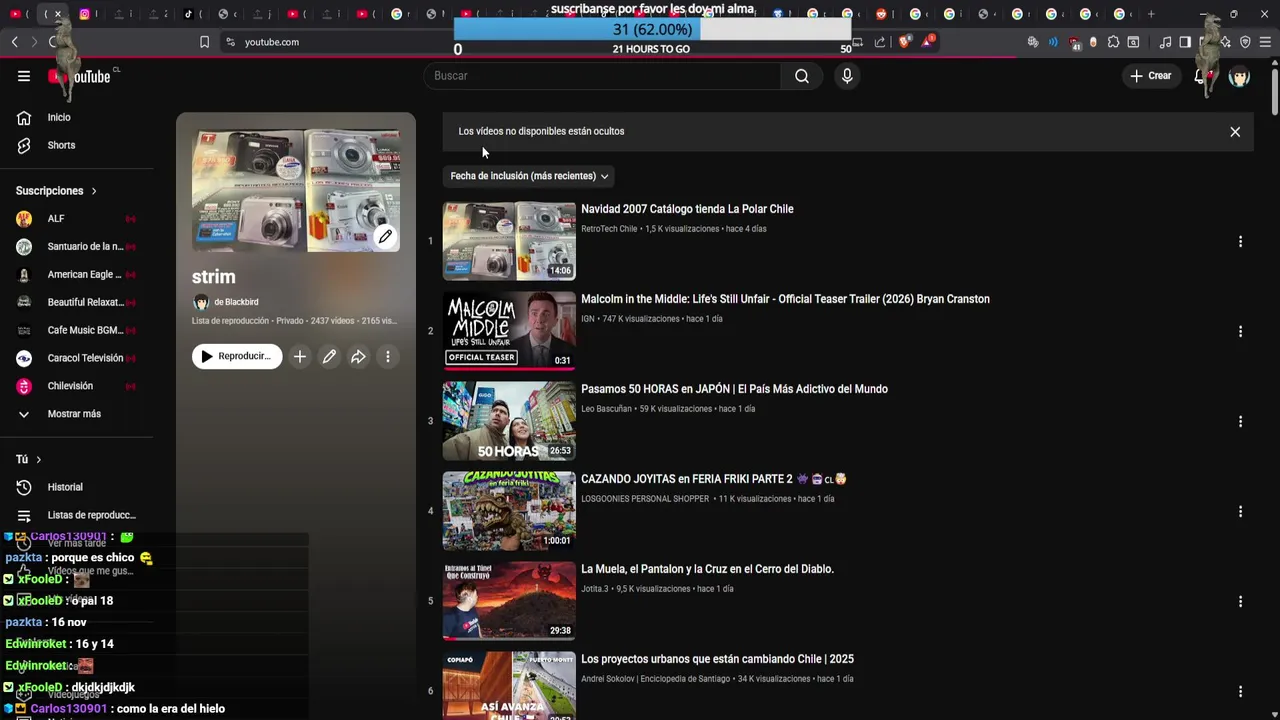Play Pasamos 50 HORAS en JAPÓN thumbnail

click(x=509, y=421)
